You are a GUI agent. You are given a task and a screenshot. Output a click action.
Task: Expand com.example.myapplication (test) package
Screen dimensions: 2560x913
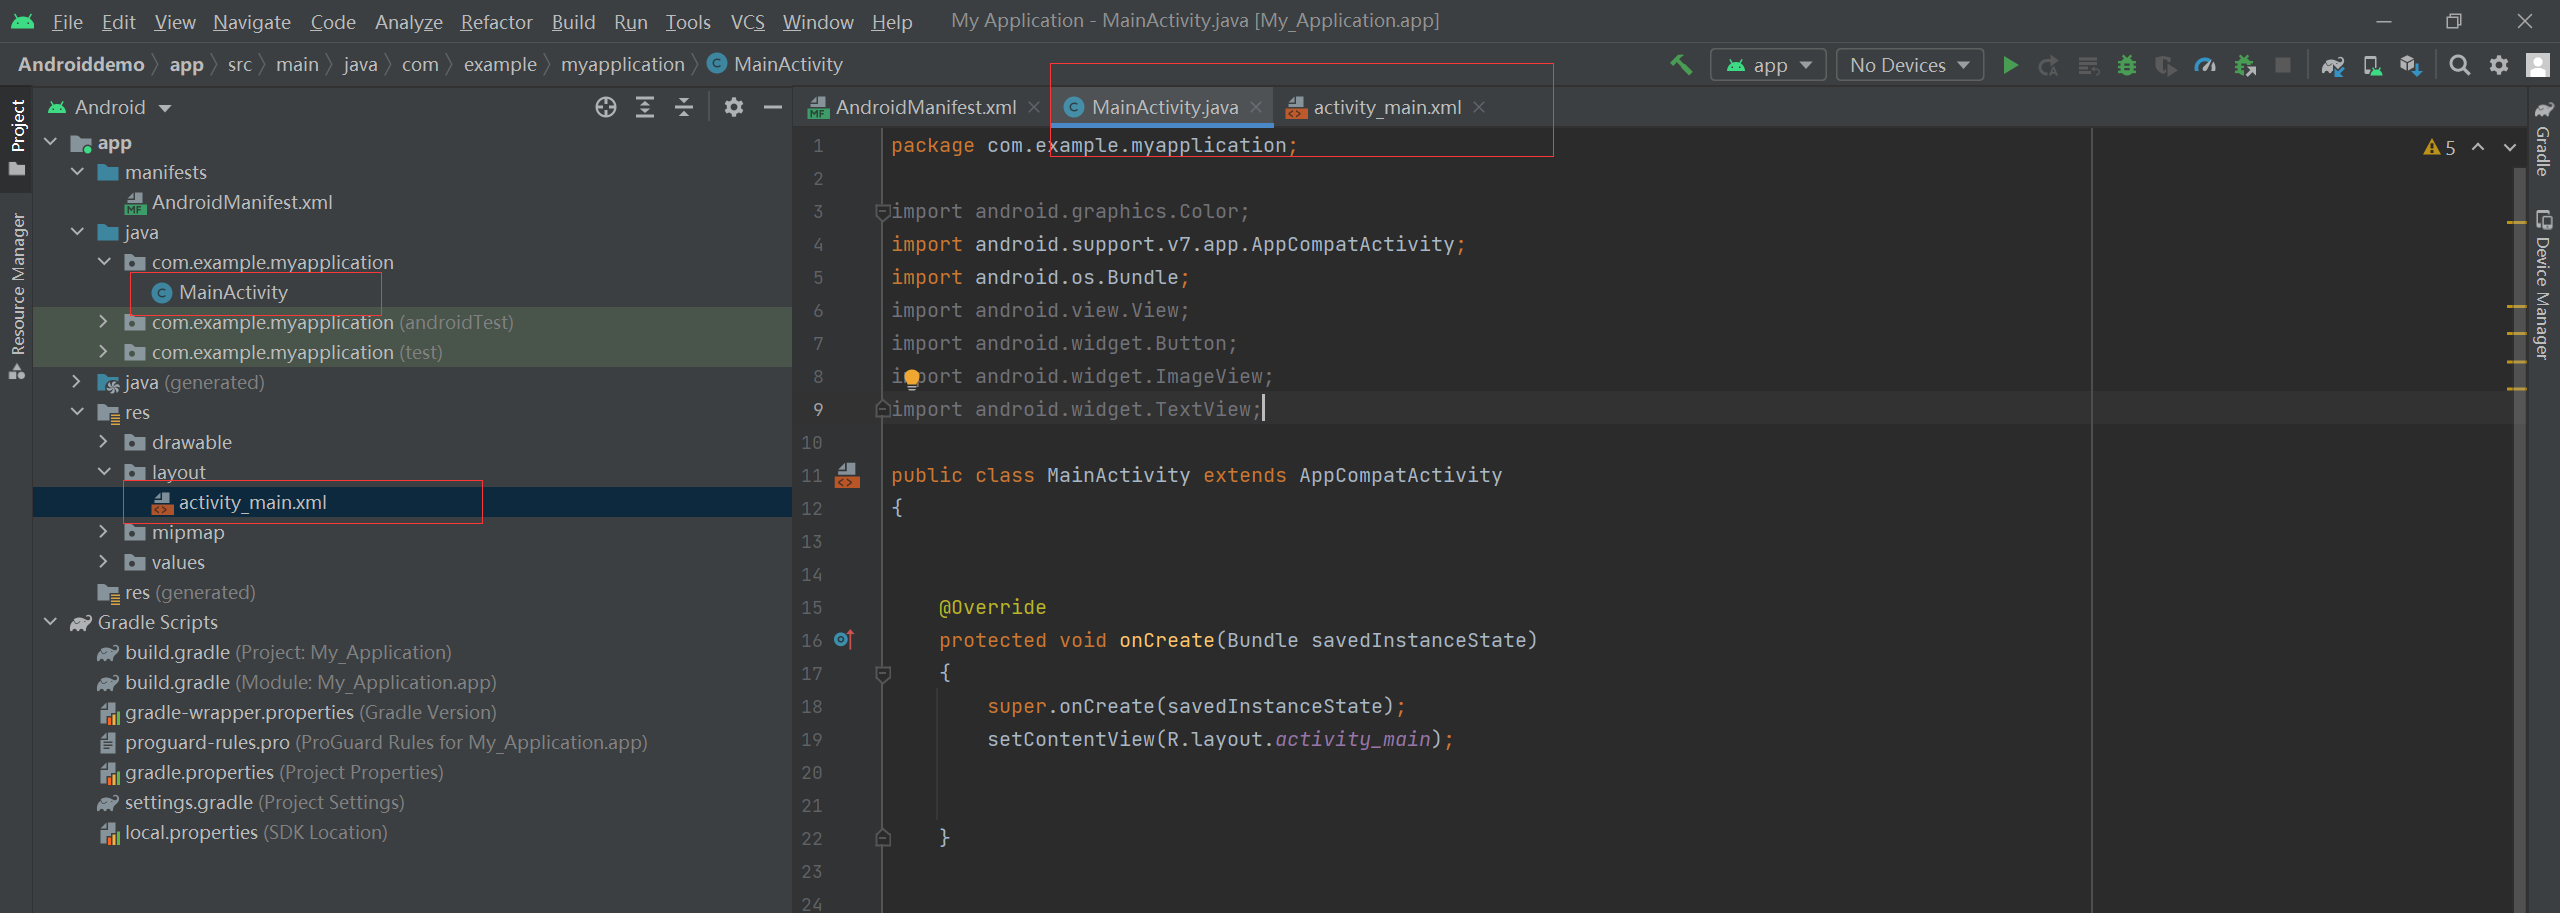click(x=103, y=352)
